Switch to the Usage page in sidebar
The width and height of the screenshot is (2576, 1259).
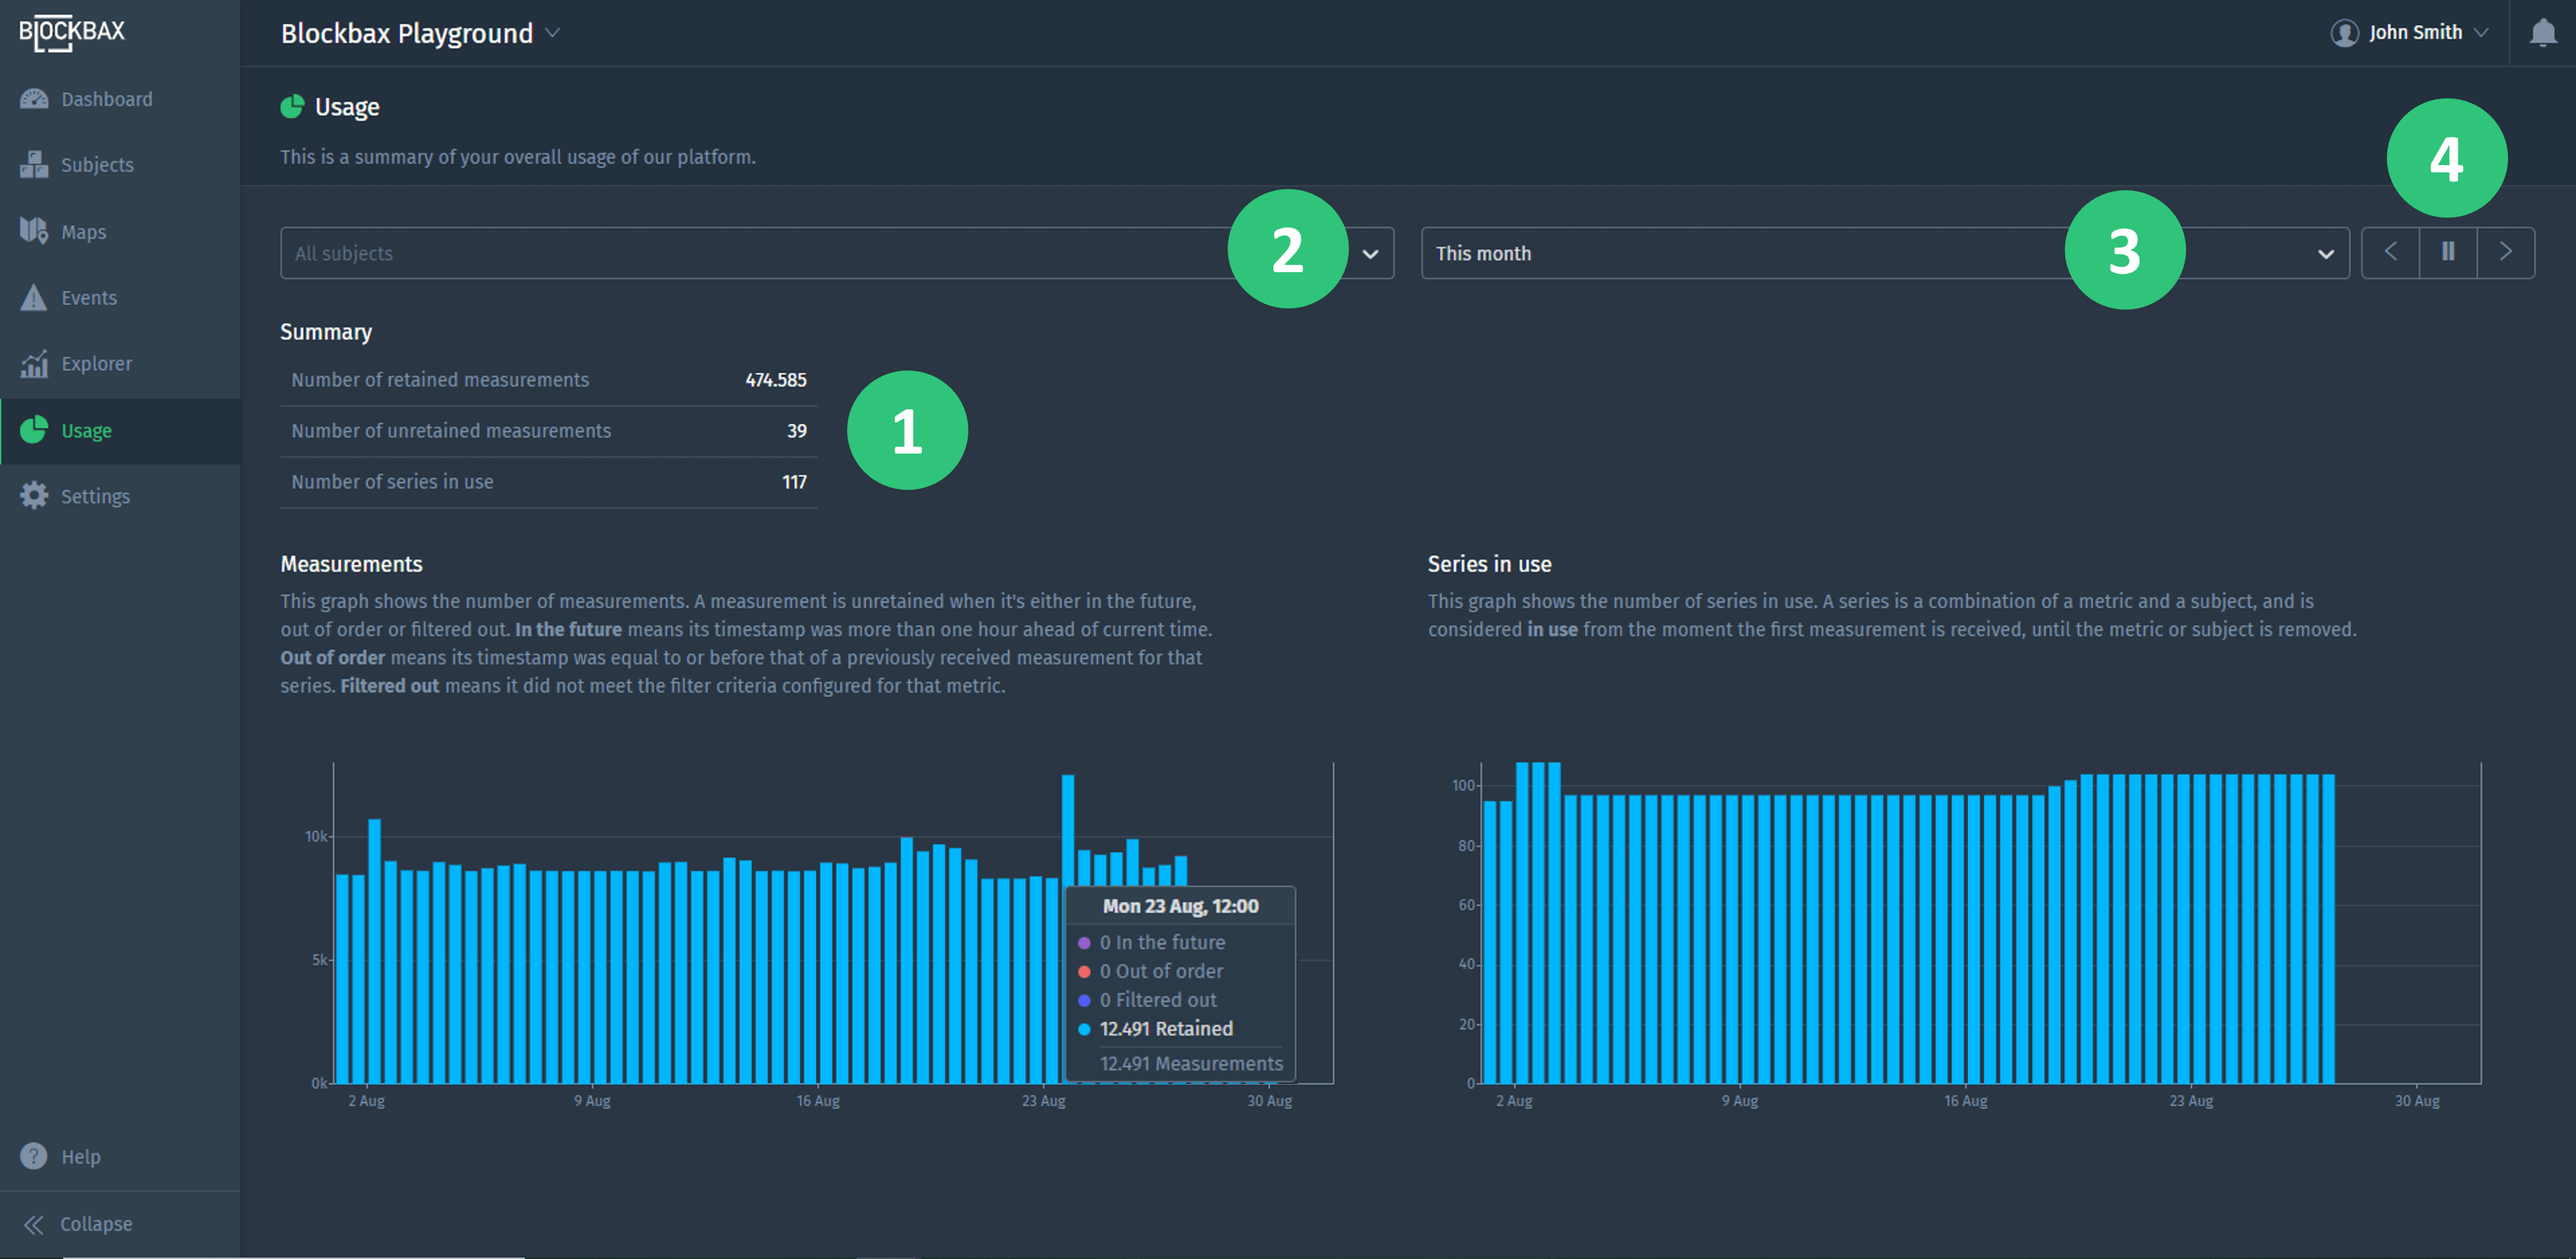[86, 430]
